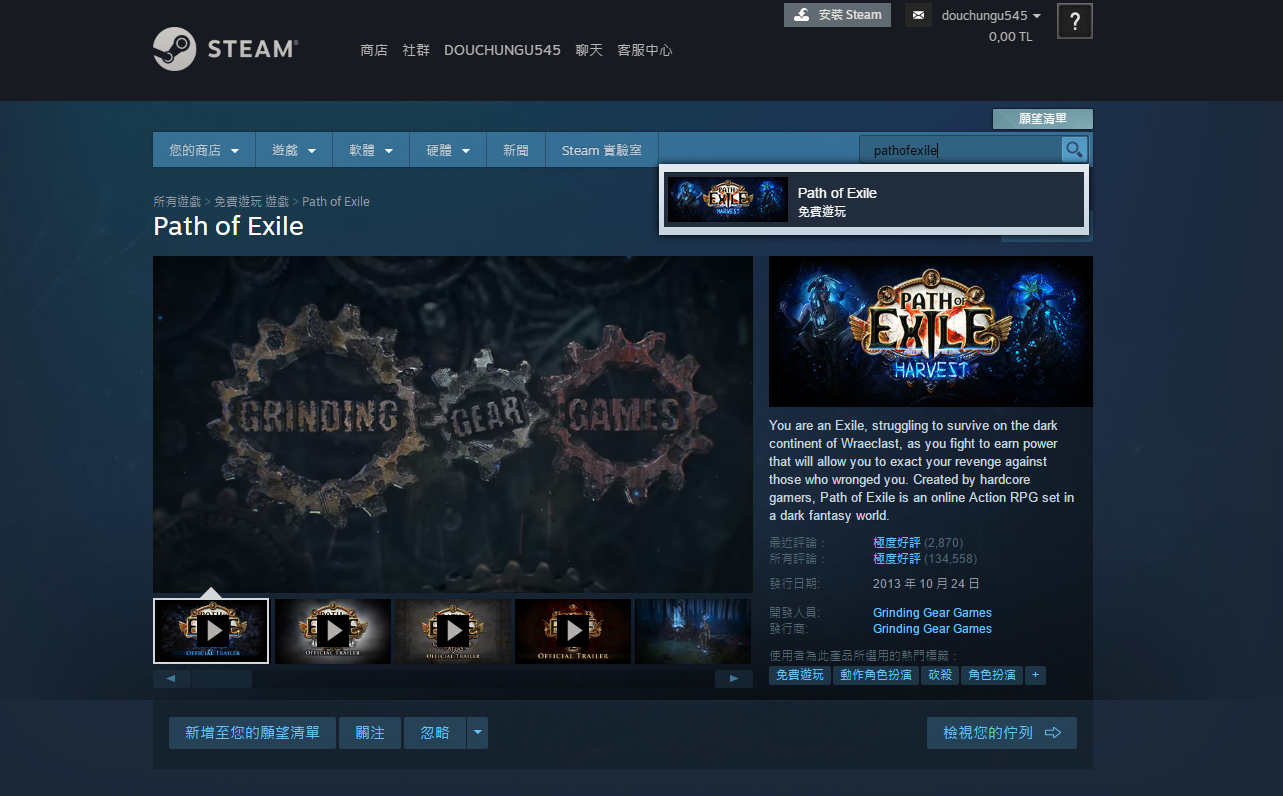1283x796 pixels.
Task: Expand the 軟體 dropdown menu
Action: (x=371, y=150)
